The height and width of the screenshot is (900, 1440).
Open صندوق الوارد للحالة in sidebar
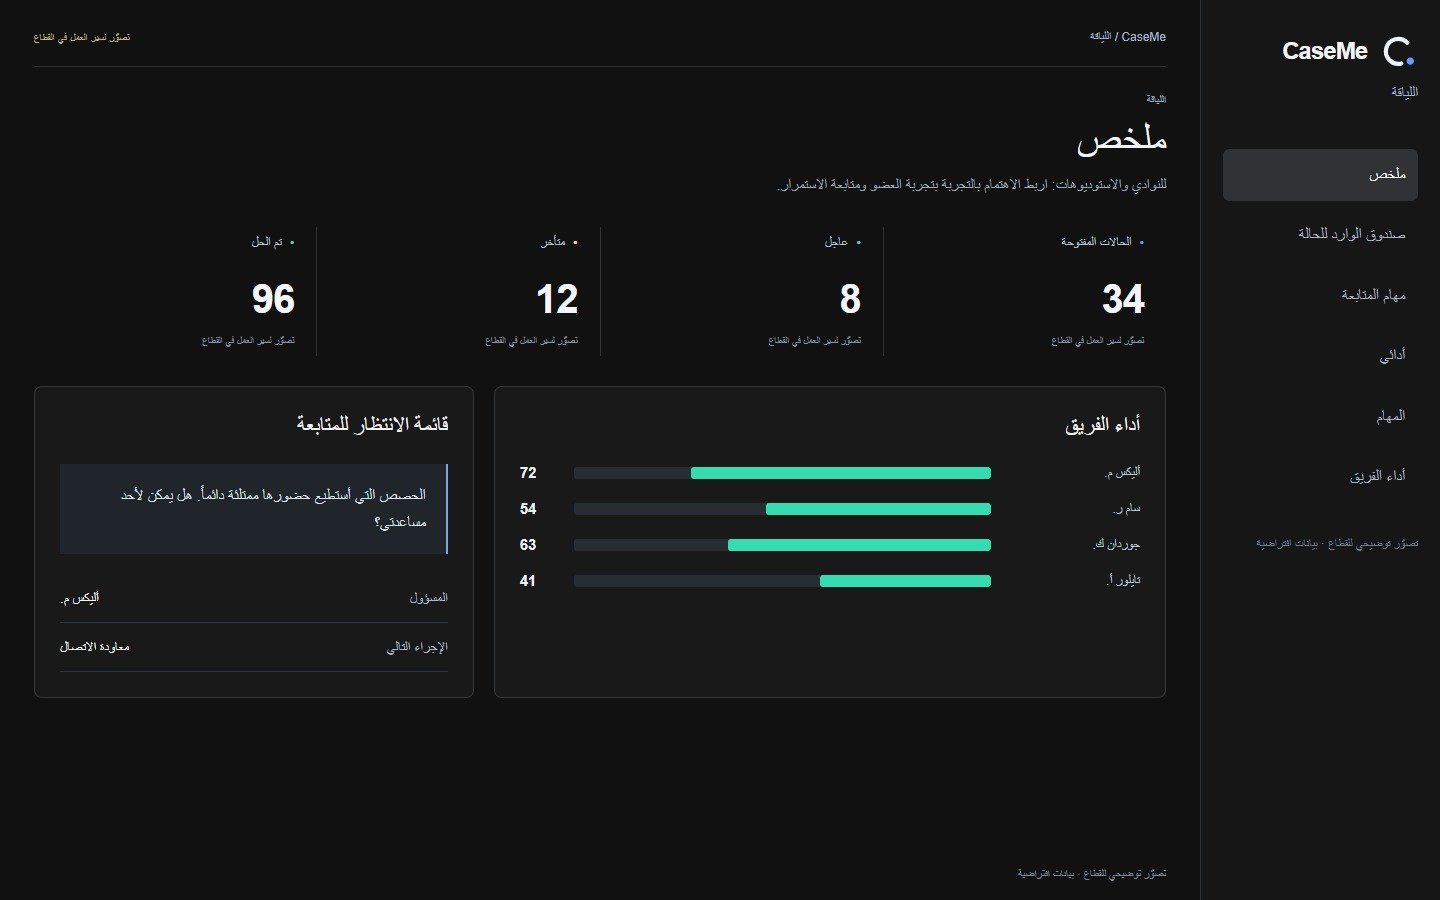point(1320,234)
